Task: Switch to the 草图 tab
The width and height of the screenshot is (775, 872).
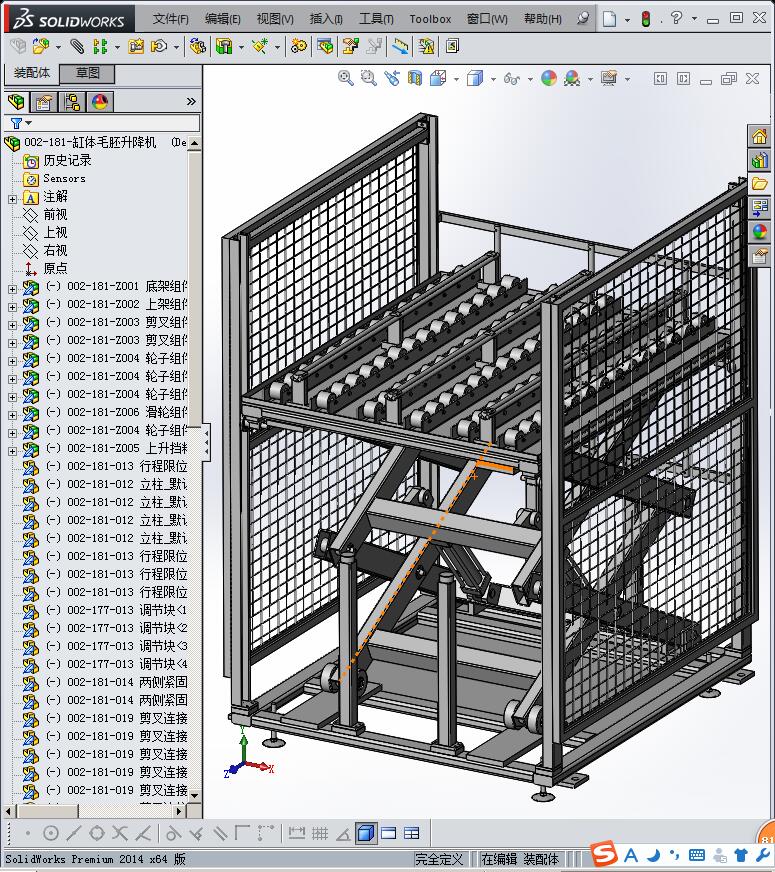Action: [87, 73]
